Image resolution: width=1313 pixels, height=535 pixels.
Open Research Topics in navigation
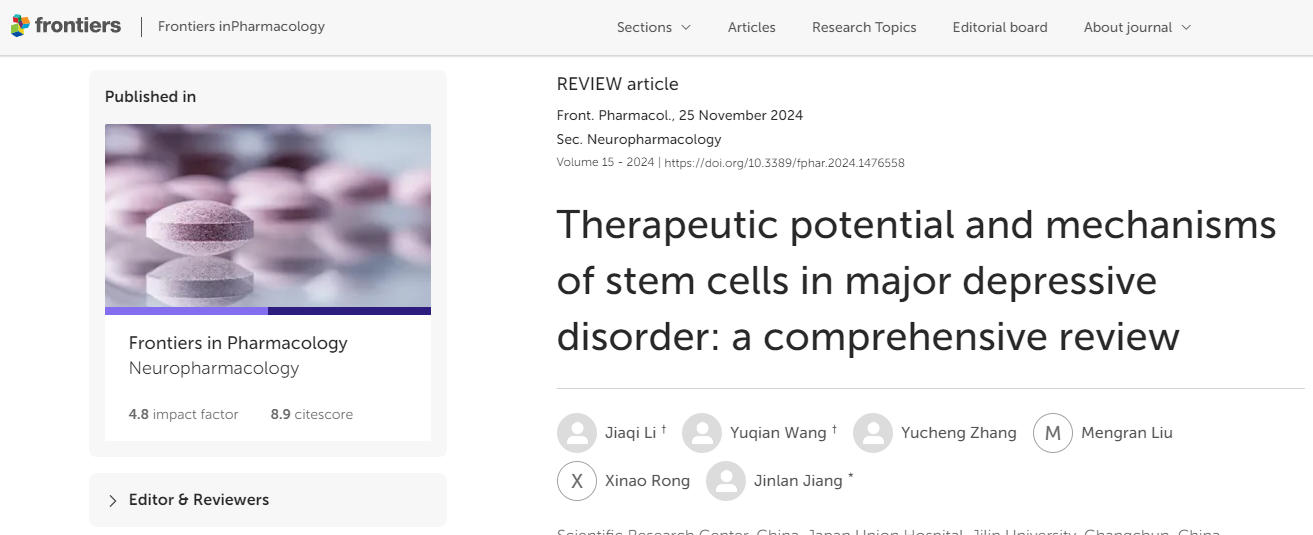pyautogui.click(x=864, y=27)
